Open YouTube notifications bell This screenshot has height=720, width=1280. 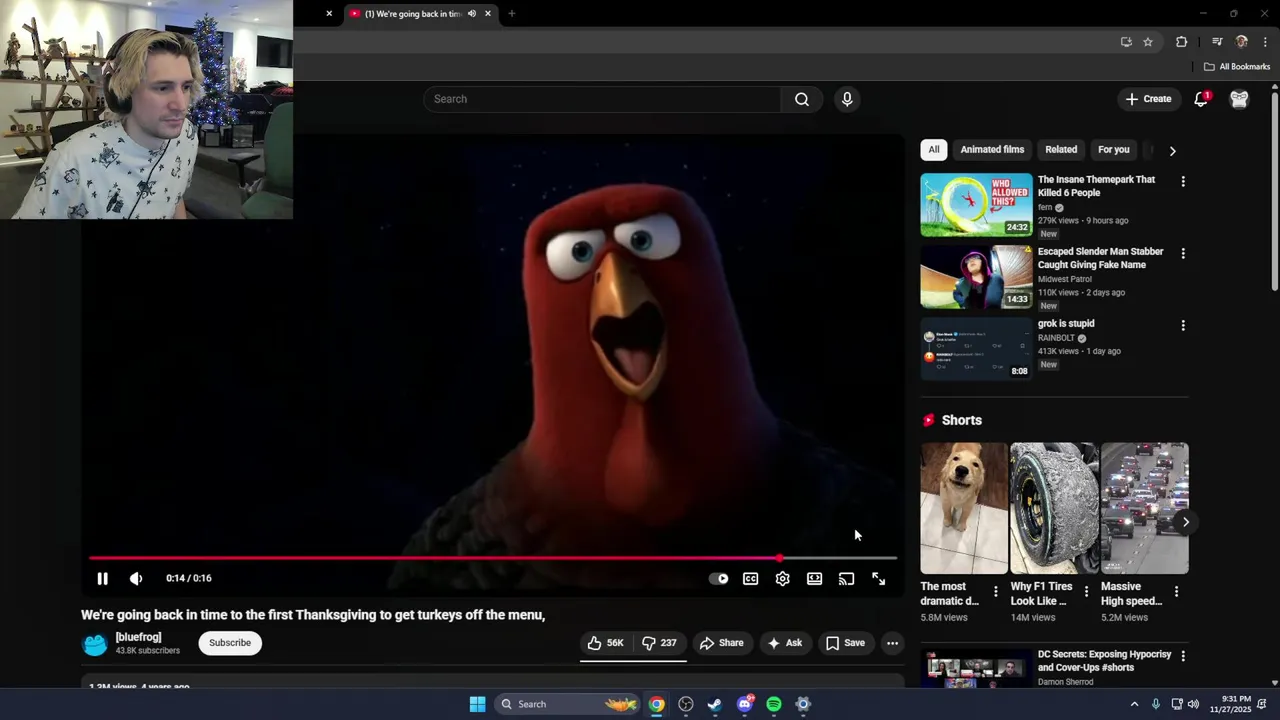click(x=1201, y=99)
